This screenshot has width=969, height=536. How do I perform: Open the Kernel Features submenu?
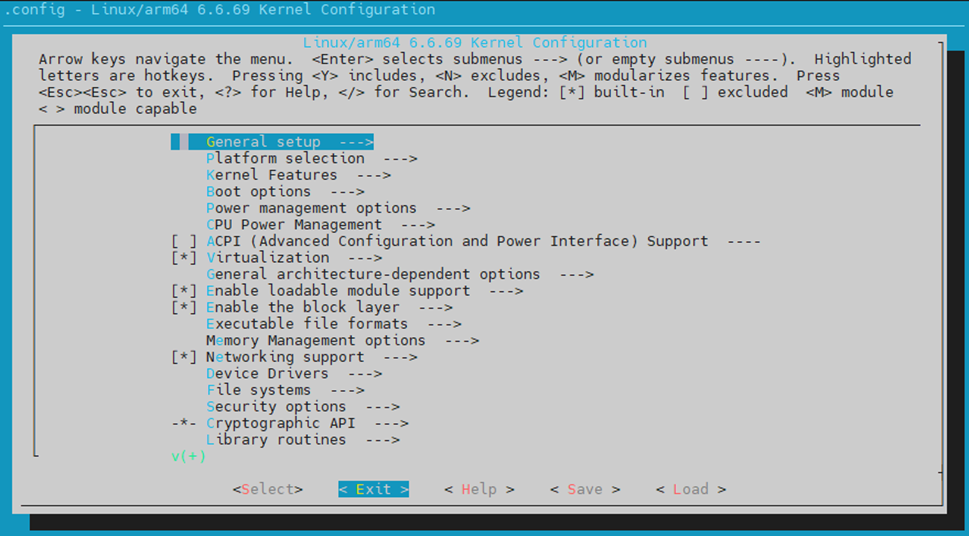298,175
